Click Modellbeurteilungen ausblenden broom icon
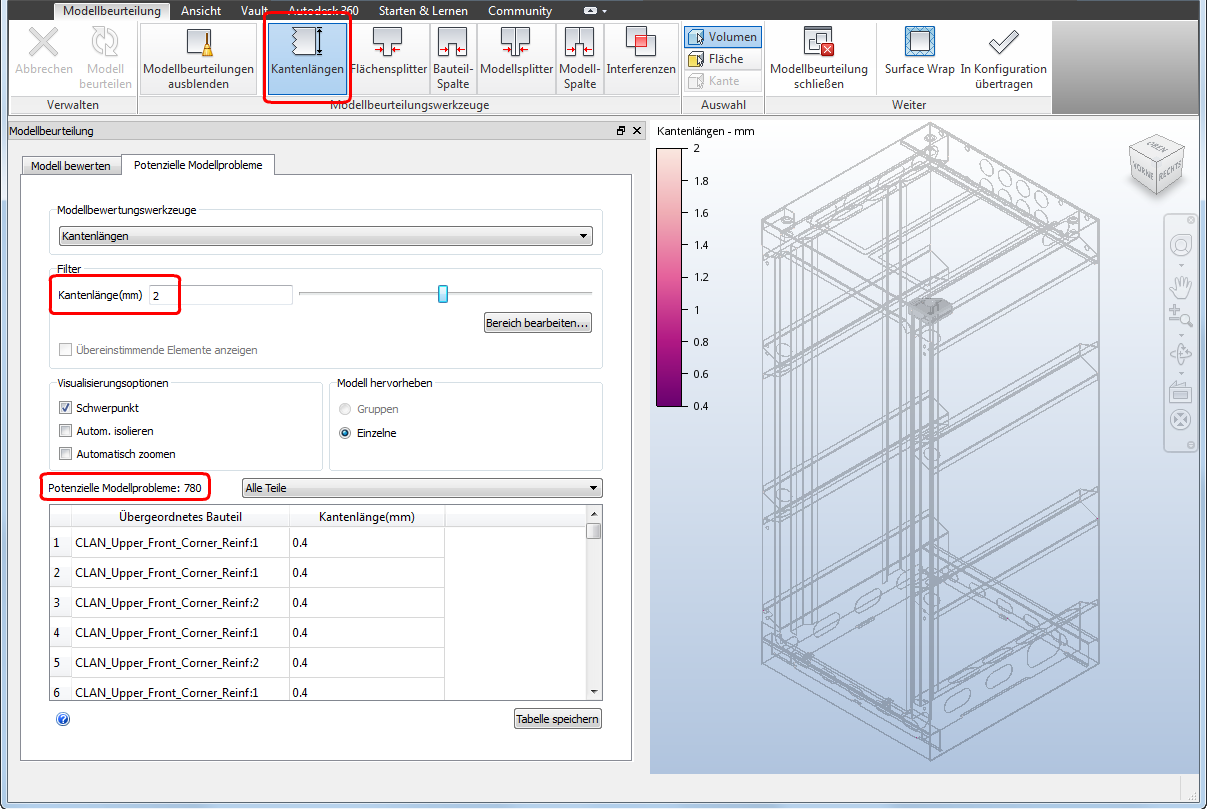Image resolution: width=1208 pixels, height=809 pixels. pyautogui.click(x=198, y=43)
